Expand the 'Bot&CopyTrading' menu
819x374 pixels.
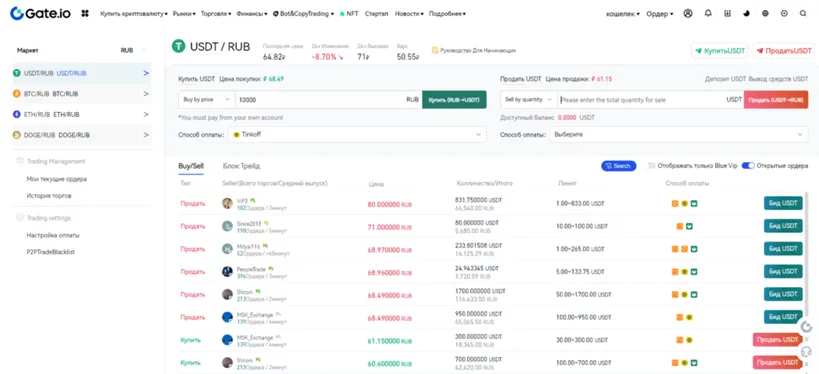pos(303,14)
